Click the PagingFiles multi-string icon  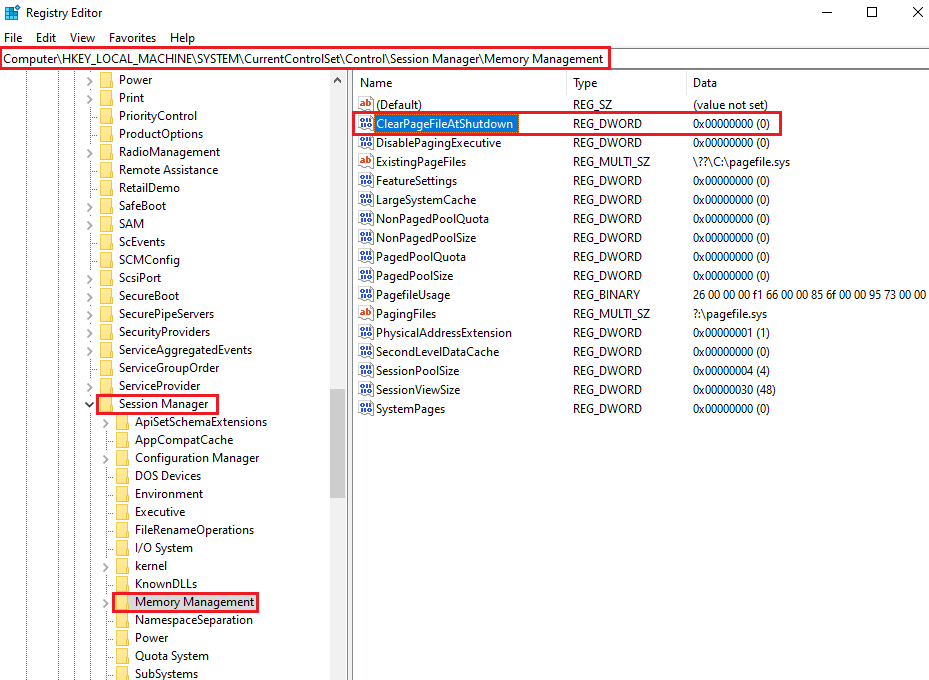(x=366, y=313)
